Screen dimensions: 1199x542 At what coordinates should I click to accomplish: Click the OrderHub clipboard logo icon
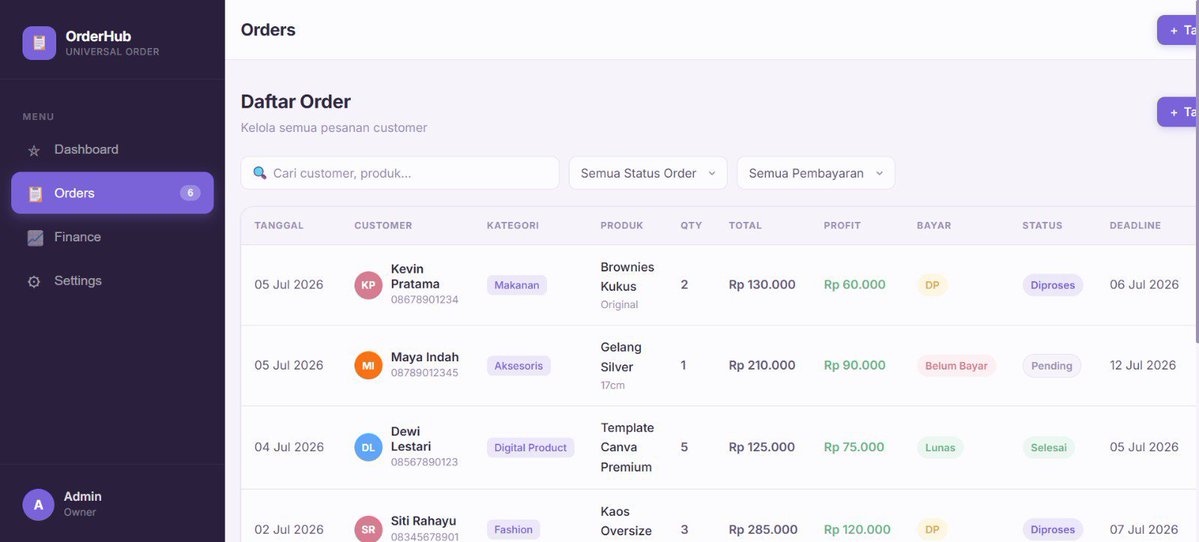pyautogui.click(x=39, y=43)
